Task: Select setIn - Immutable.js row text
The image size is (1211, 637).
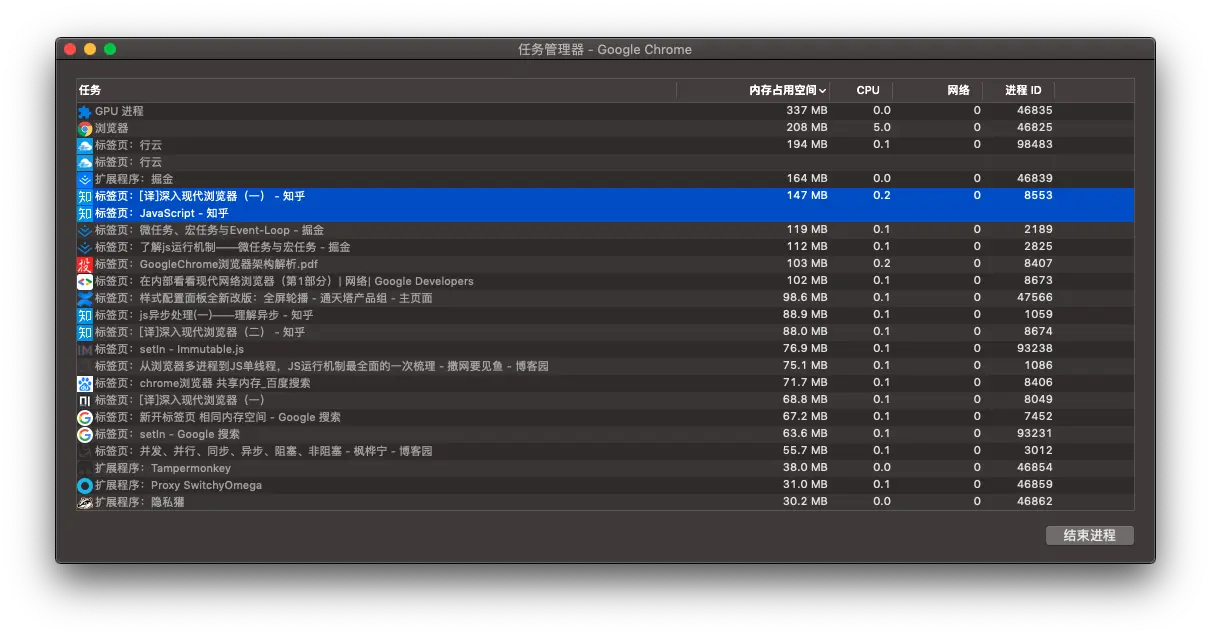Action: pos(170,349)
